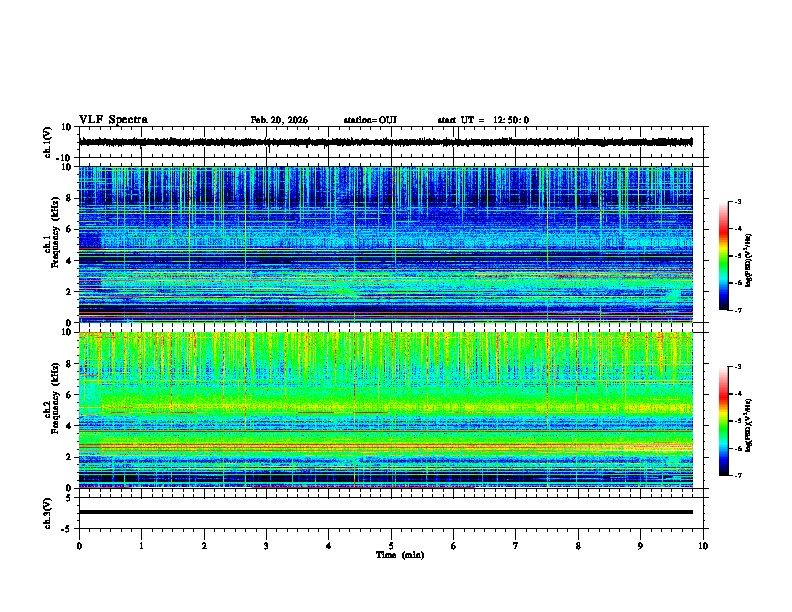Screen dimensions: 792x612
Task: Click the "8" kHz tick of ch.1 spectrogram
Action: pos(70,198)
